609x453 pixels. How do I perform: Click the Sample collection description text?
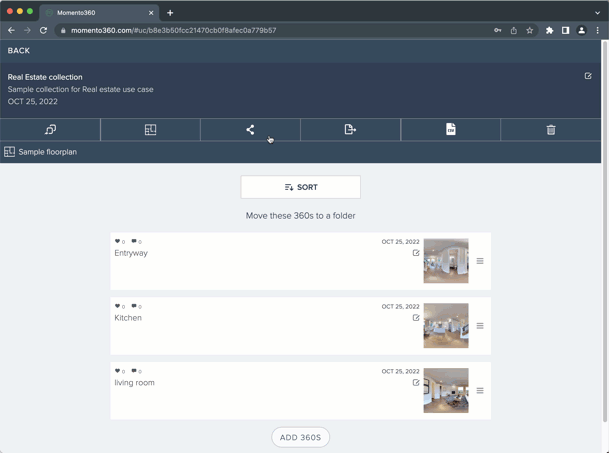(80, 89)
